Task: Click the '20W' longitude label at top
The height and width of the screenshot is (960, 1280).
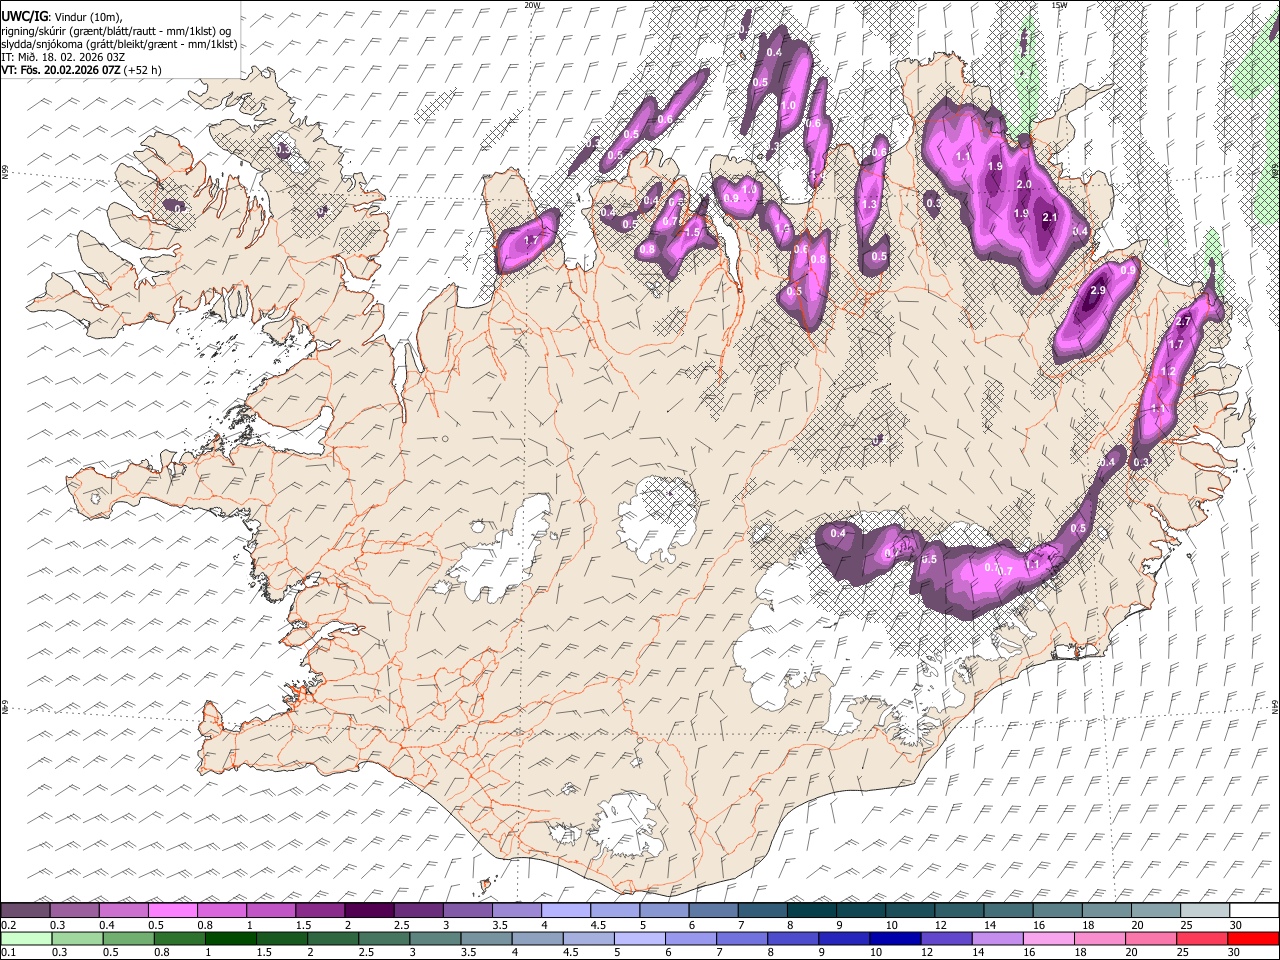Action: pos(531,5)
